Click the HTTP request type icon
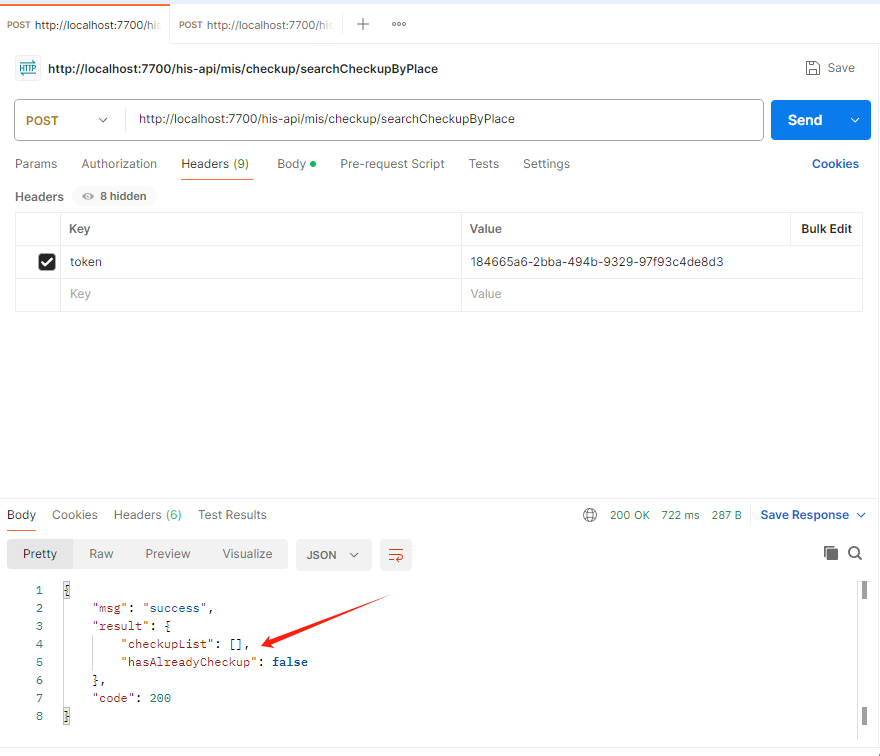The width and height of the screenshot is (880, 756). 28,68
